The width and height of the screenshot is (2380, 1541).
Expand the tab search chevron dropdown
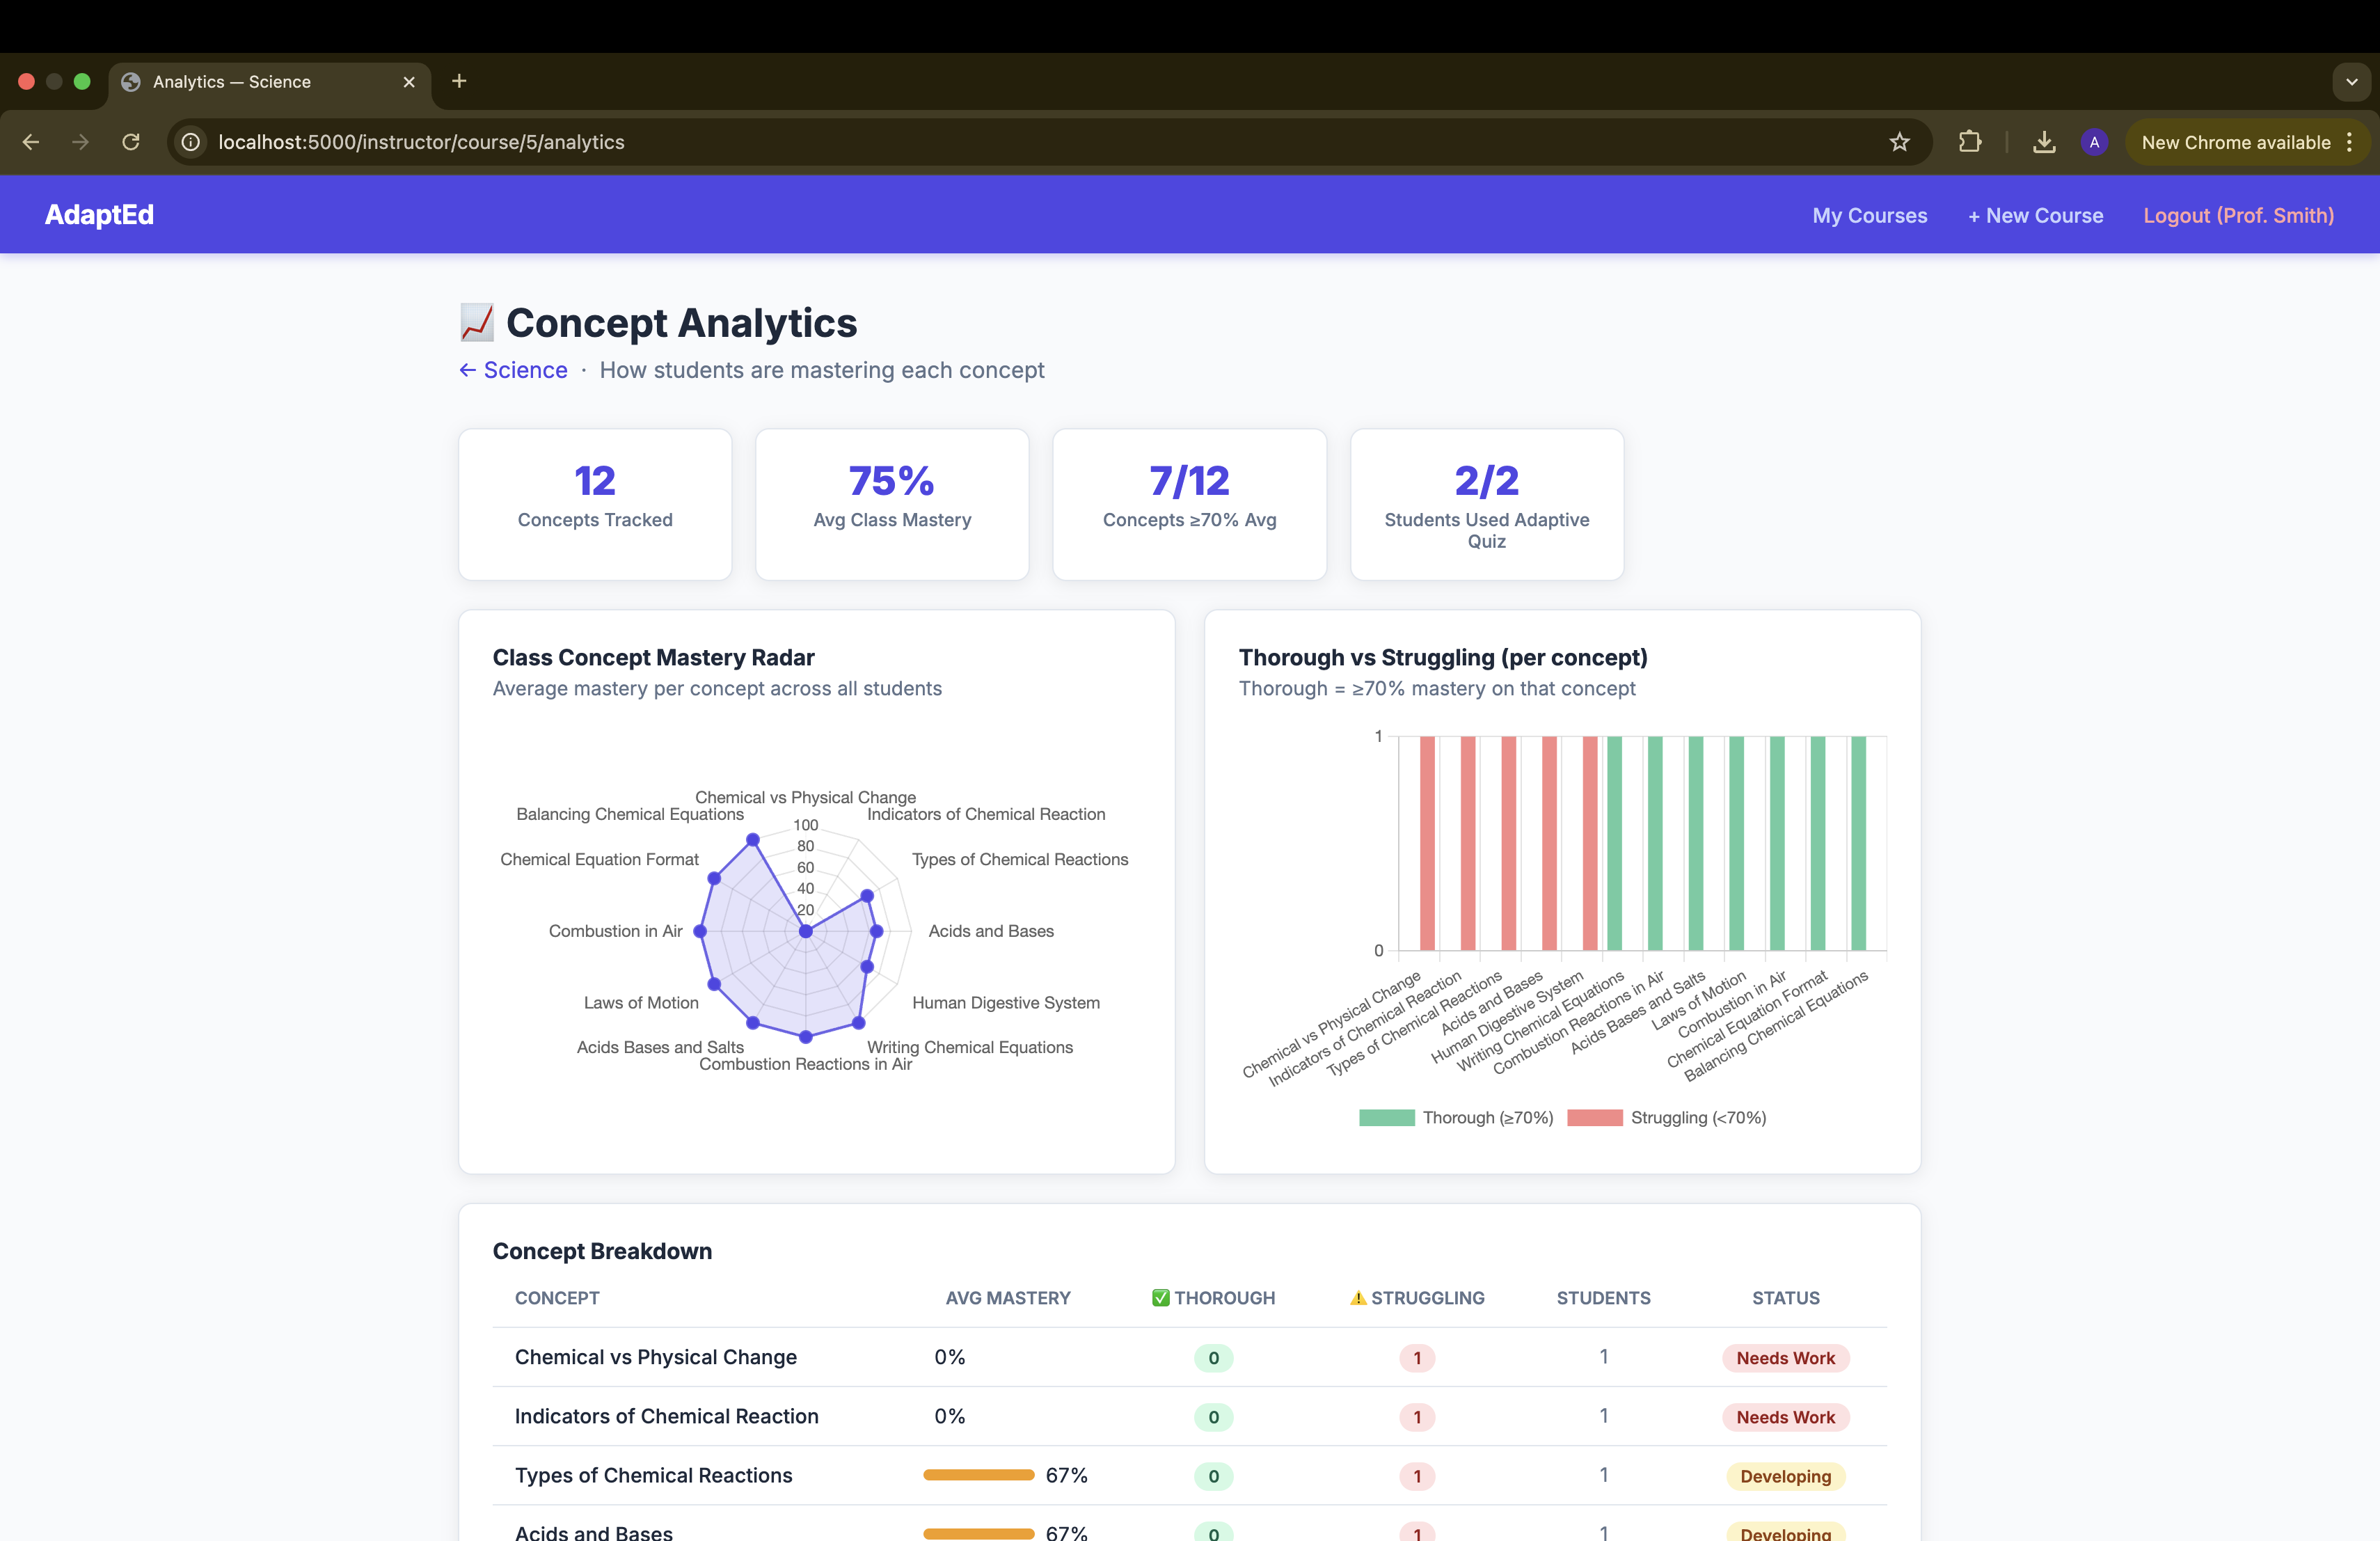point(2351,82)
